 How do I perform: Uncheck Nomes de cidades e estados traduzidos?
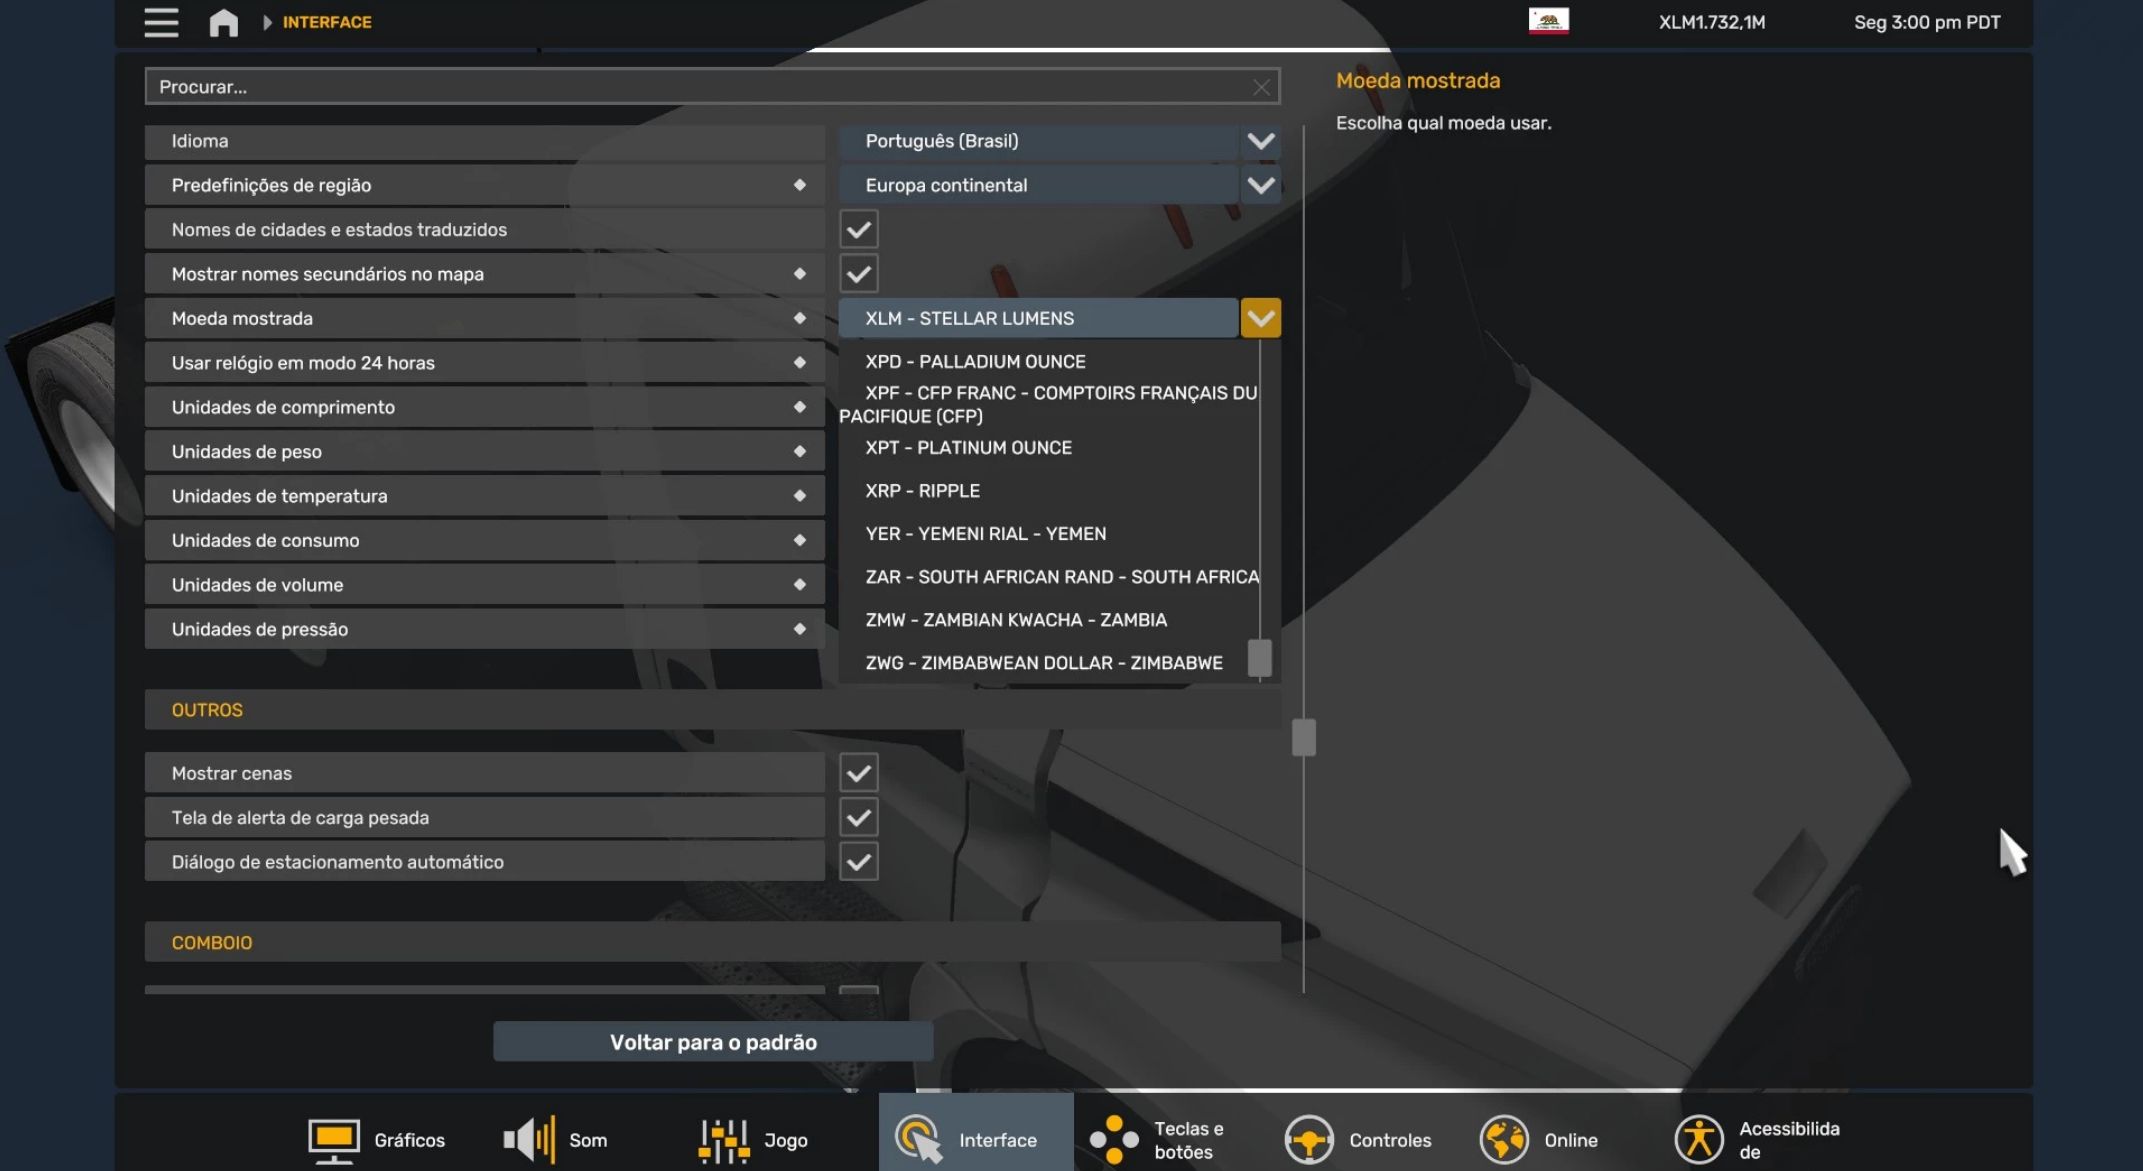coord(858,230)
